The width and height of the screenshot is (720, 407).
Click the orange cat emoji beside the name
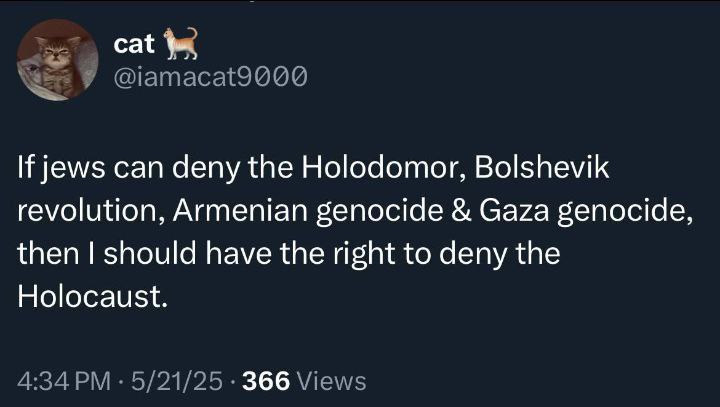[181, 44]
